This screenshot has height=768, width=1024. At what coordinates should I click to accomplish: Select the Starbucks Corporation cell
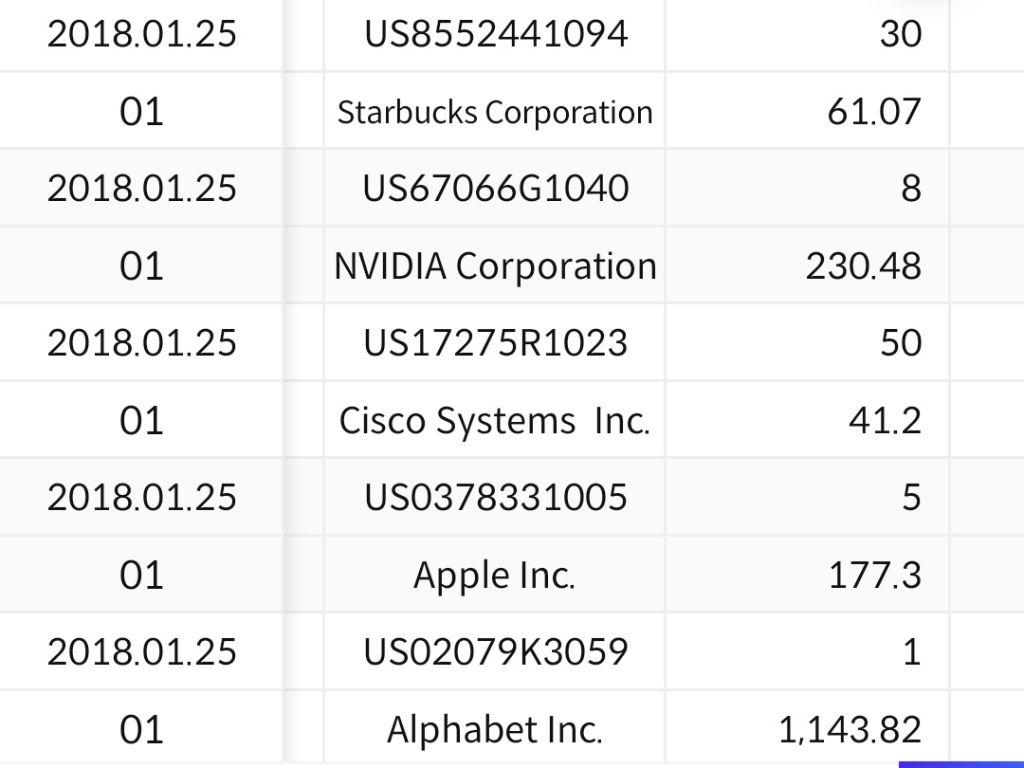point(495,112)
